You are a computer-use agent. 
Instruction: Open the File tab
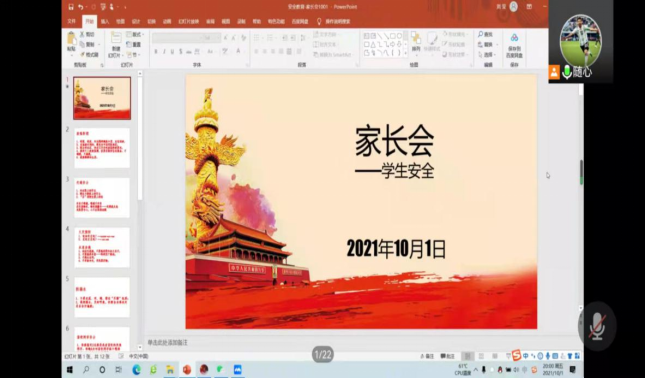point(72,21)
